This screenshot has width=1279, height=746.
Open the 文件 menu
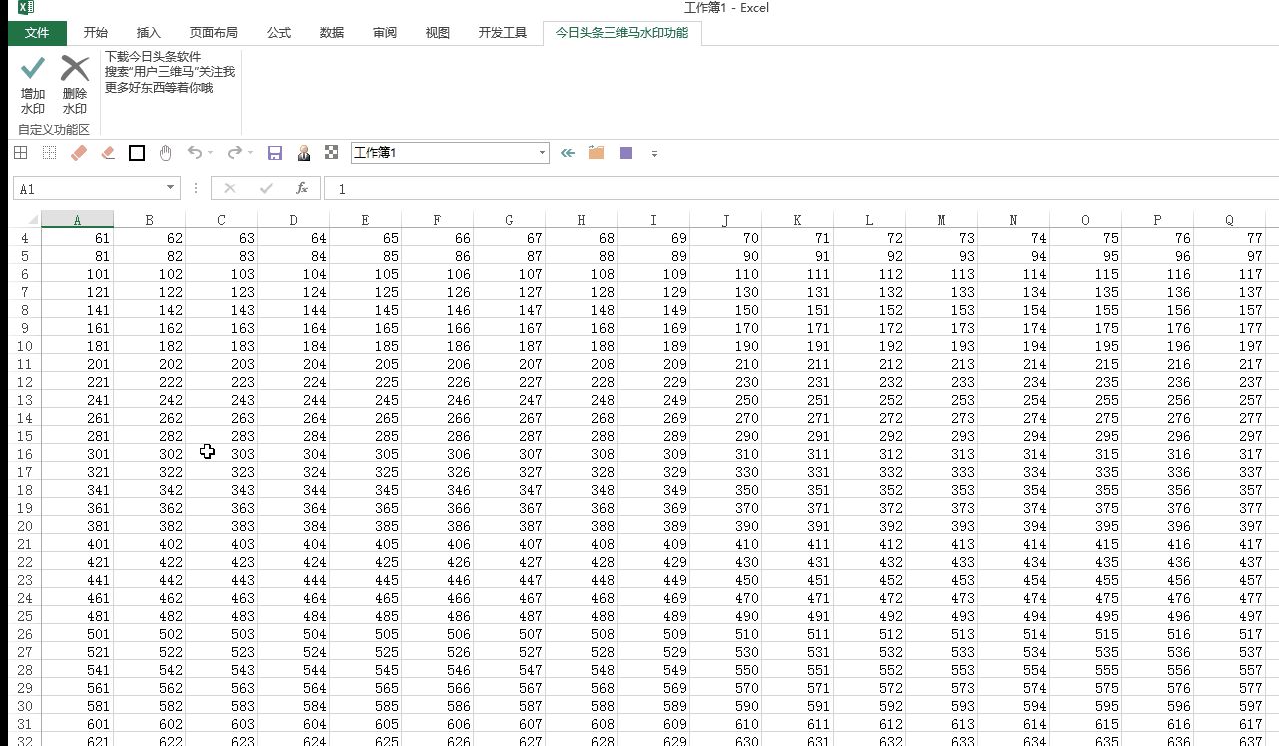click(x=37, y=33)
